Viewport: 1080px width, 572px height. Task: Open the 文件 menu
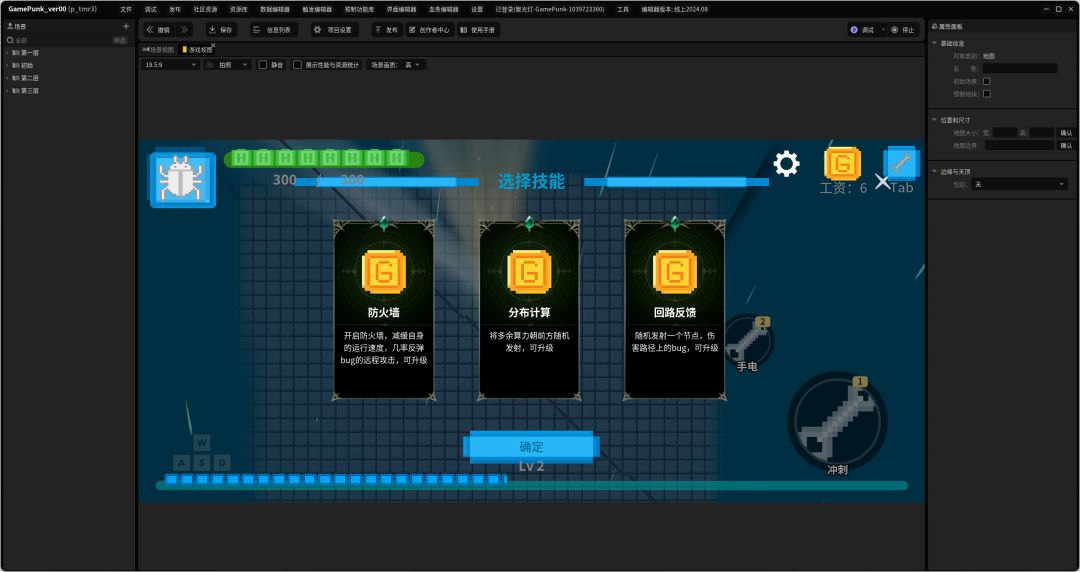point(125,10)
